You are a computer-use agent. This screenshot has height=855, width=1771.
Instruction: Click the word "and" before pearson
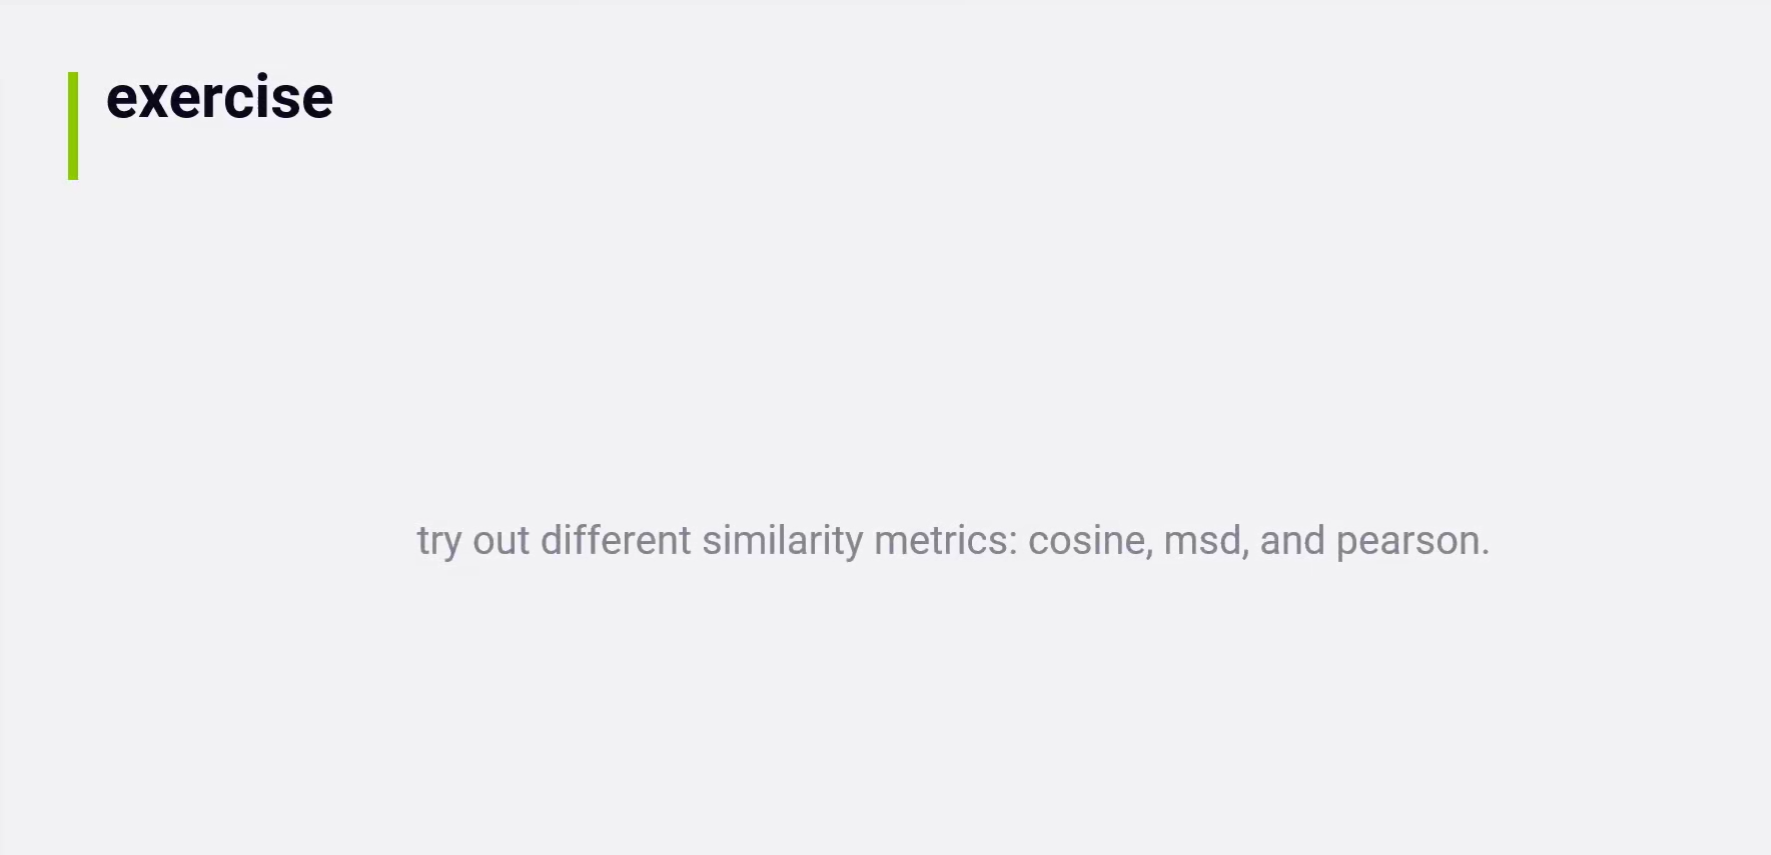click(x=1292, y=541)
